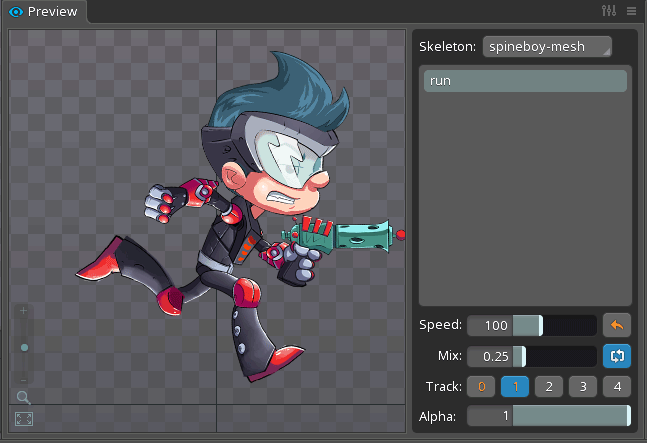Adjust the Alpha slider
The height and width of the screenshot is (443, 647).
[x=571, y=416]
